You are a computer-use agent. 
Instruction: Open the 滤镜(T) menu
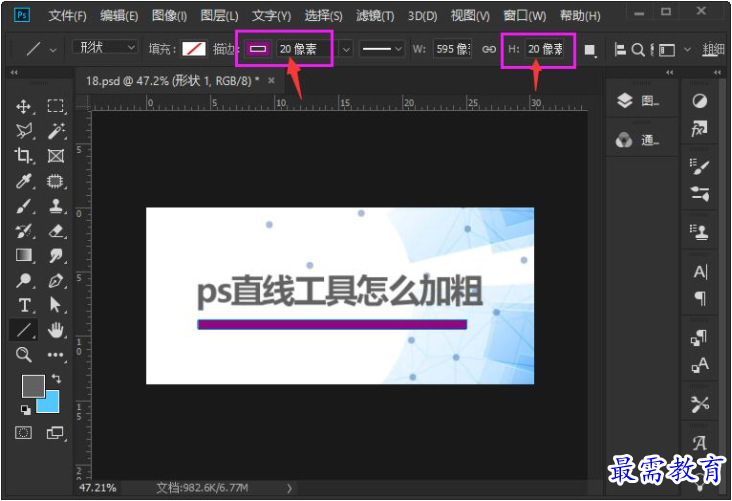tap(375, 16)
